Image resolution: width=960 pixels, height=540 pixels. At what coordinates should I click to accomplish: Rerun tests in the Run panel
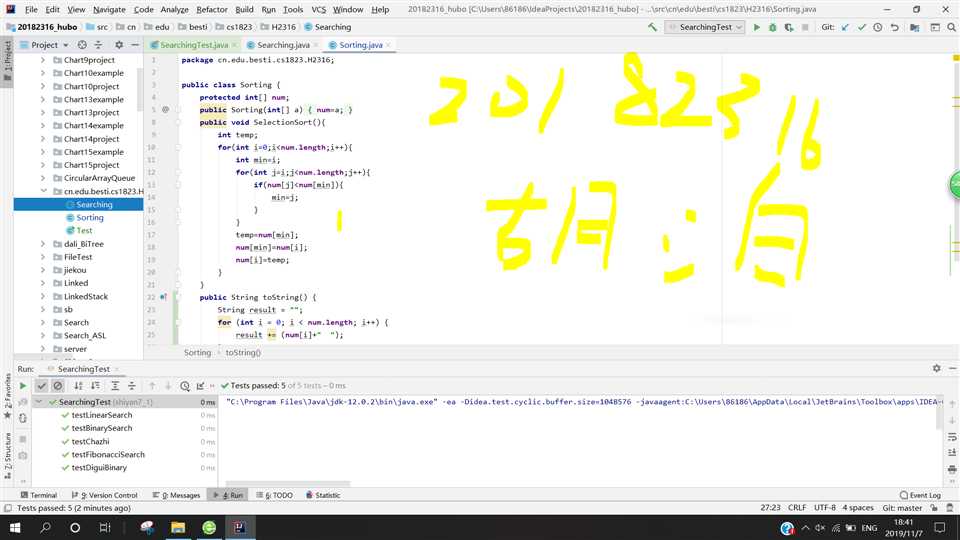coord(23,386)
